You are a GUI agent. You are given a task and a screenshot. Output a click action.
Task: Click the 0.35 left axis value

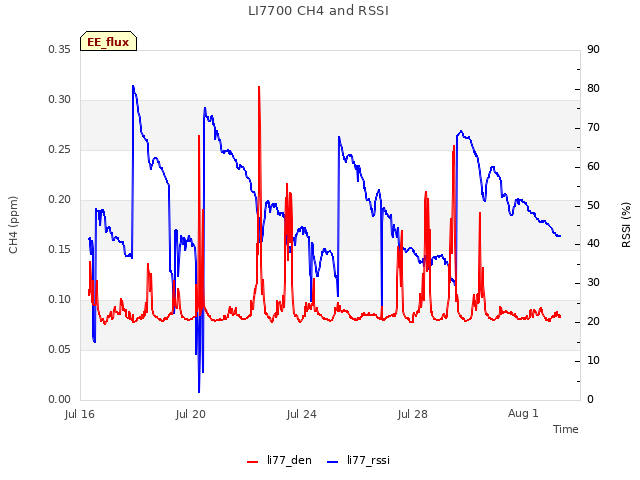click(x=60, y=49)
